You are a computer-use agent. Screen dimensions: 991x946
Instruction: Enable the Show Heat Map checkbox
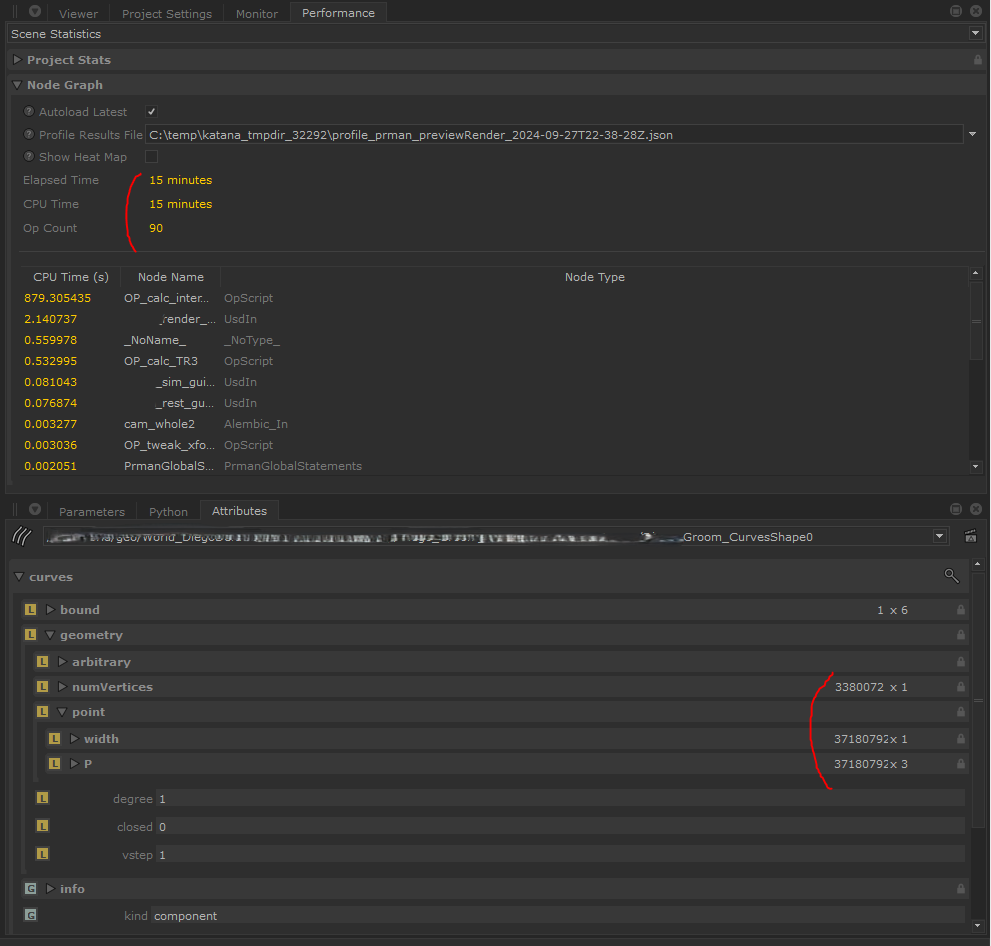coord(151,157)
